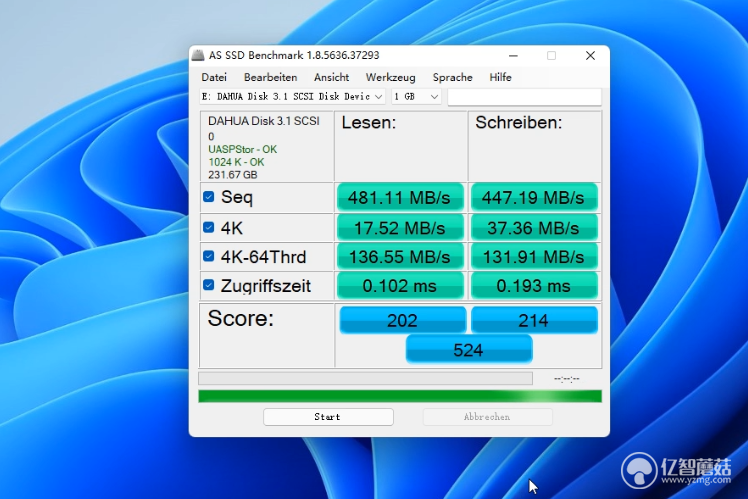Click the Schreiben column header
Viewport: 748px width, 499px height.
coord(519,123)
